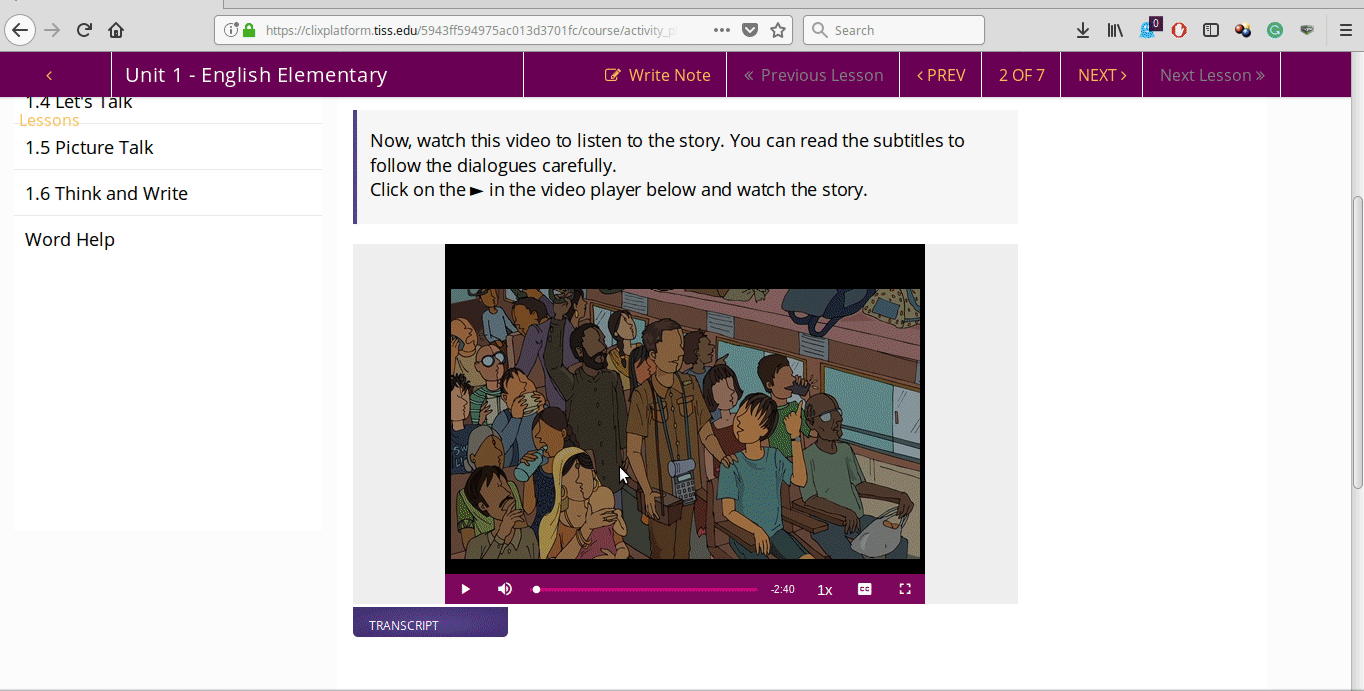The image size is (1364, 691).
Task: Play the story video
Action: click(465, 589)
